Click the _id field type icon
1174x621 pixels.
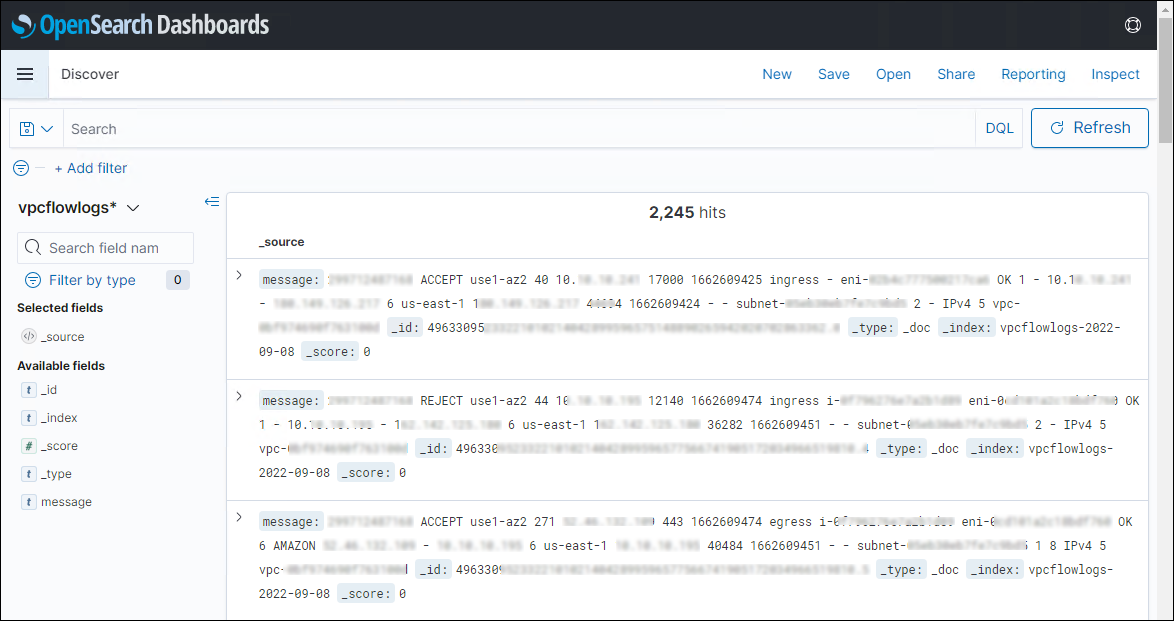[28, 390]
